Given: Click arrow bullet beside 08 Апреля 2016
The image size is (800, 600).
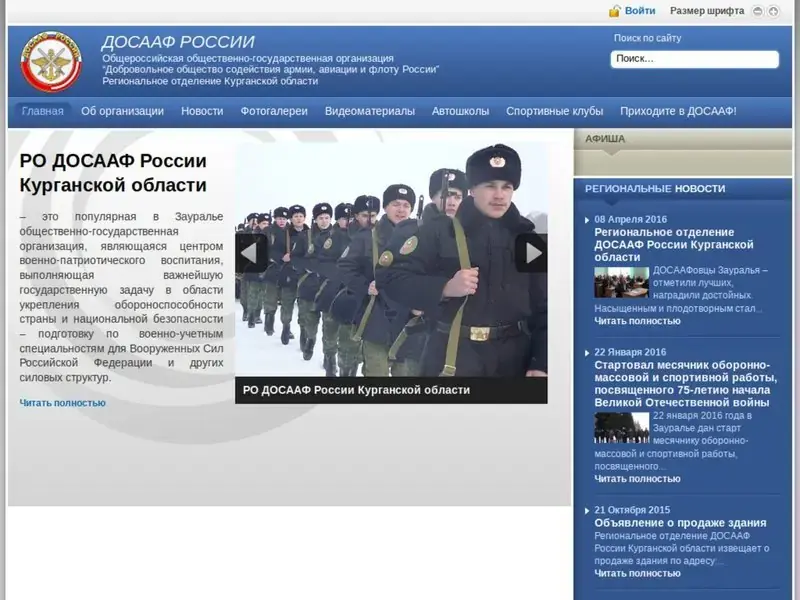Looking at the screenshot, I should pyautogui.click(x=586, y=219).
